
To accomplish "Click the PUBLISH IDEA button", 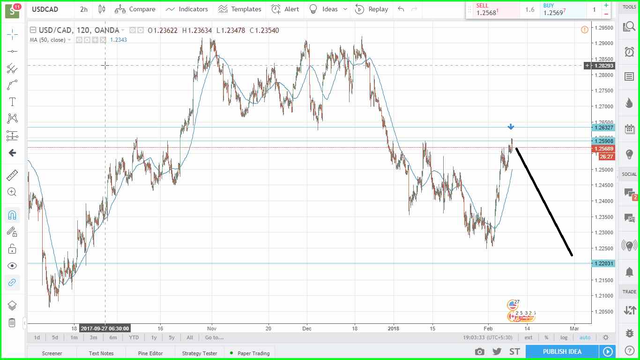I will tap(562, 351).
